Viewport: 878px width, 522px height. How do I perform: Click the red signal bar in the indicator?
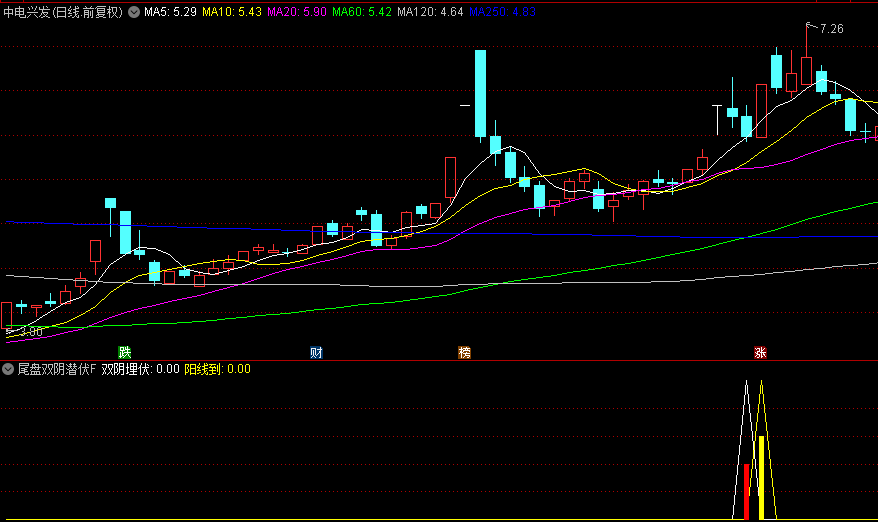(746, 492)
